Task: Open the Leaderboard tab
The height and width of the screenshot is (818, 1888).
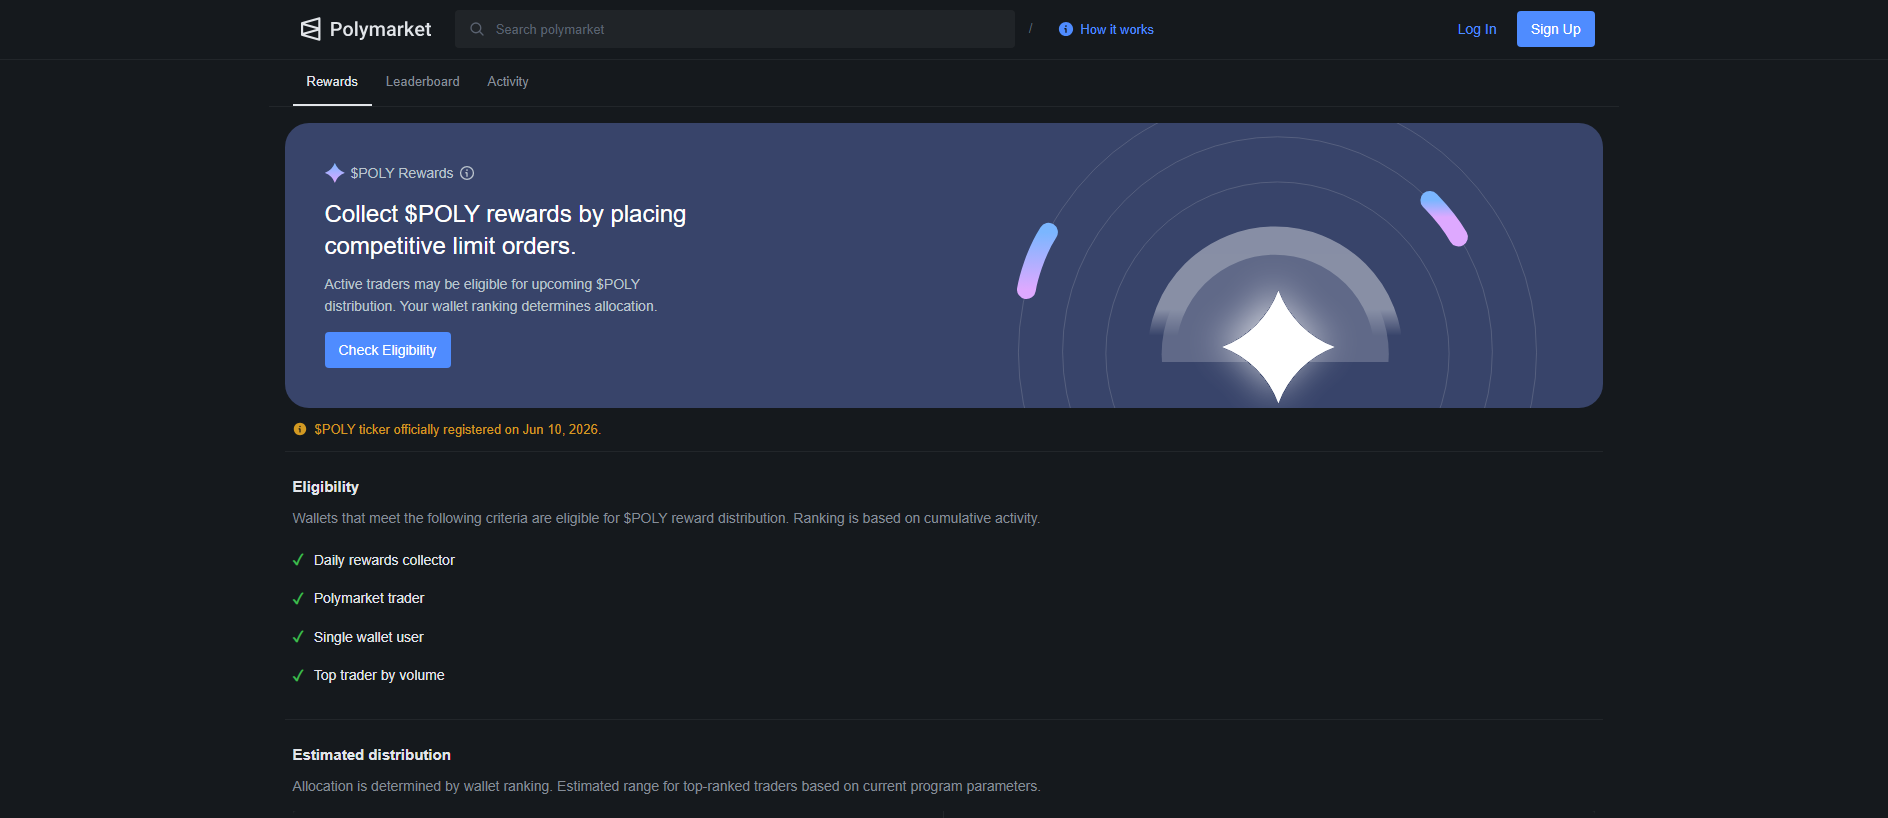Action: coord(423,82)
